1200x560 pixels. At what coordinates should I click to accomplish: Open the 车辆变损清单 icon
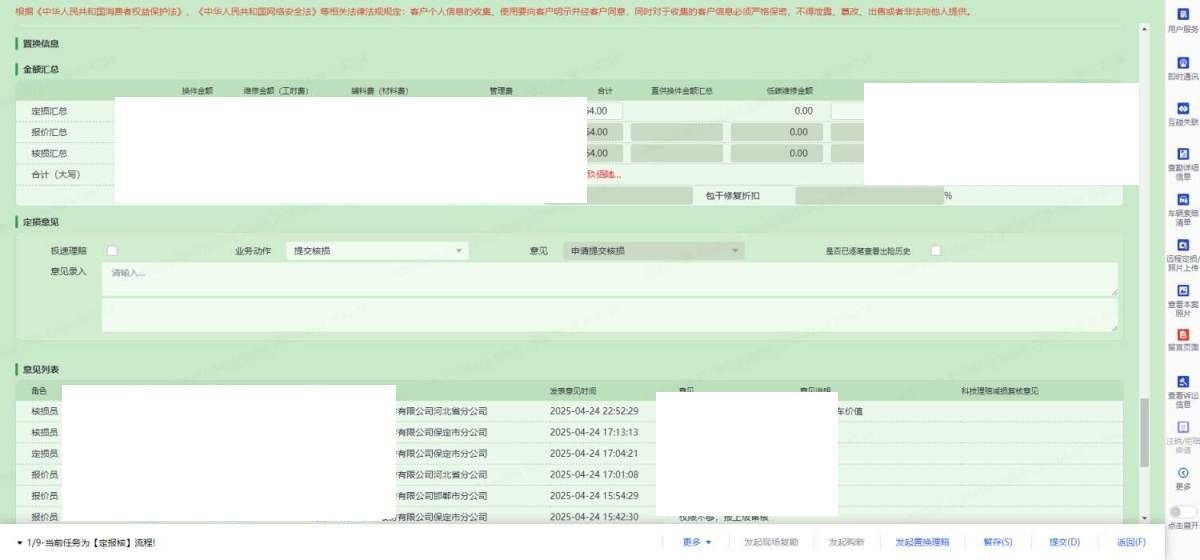coord(1183,200)
